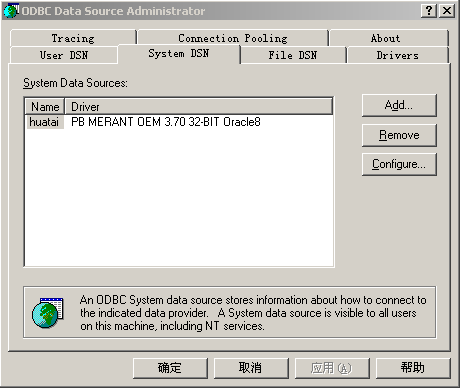Open the Connection Pooling tab

pos(233,38)
